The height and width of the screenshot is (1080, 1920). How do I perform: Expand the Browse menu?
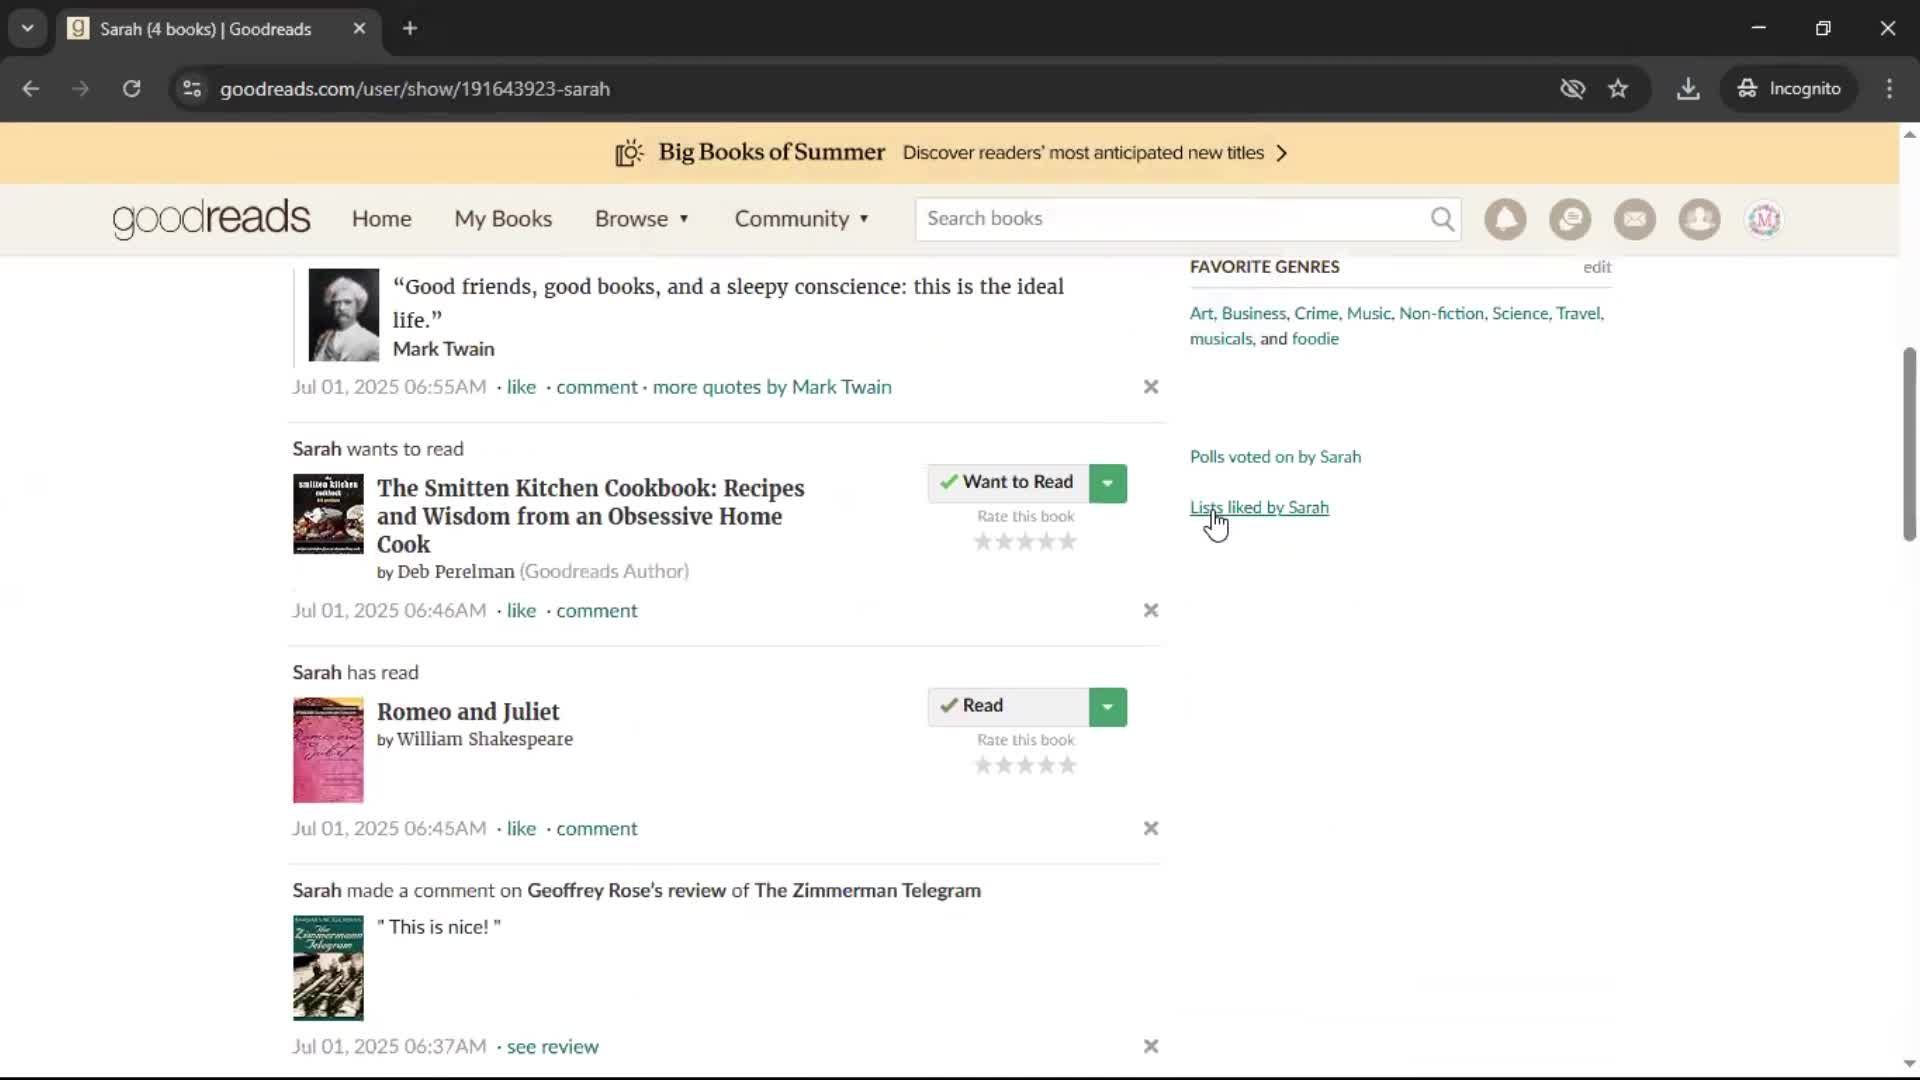click(642, 219)
